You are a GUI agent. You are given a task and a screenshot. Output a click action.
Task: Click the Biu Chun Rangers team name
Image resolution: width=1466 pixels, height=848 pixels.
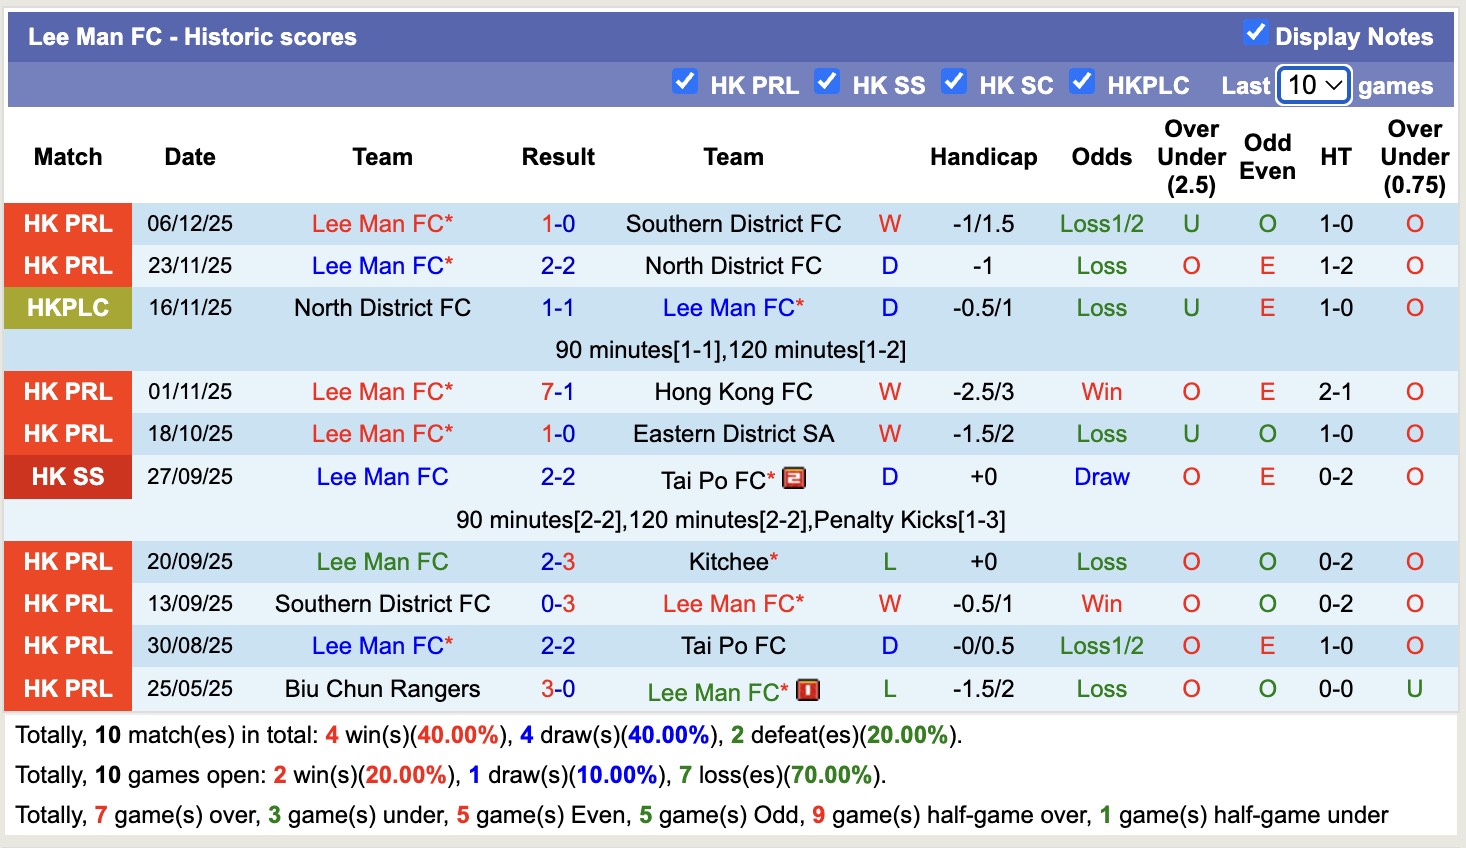382,688
